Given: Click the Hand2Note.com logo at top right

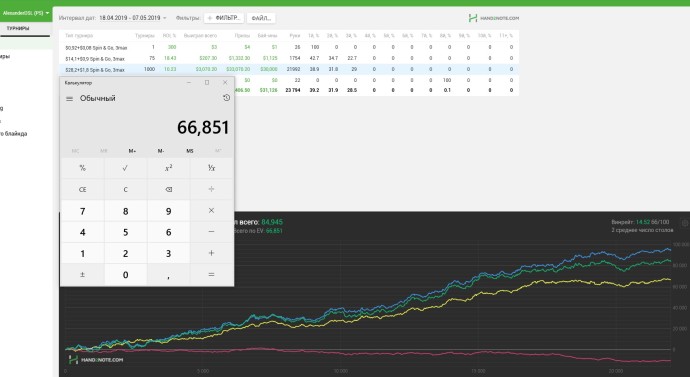Looking at the screenshot, I should tap(494, 18).
